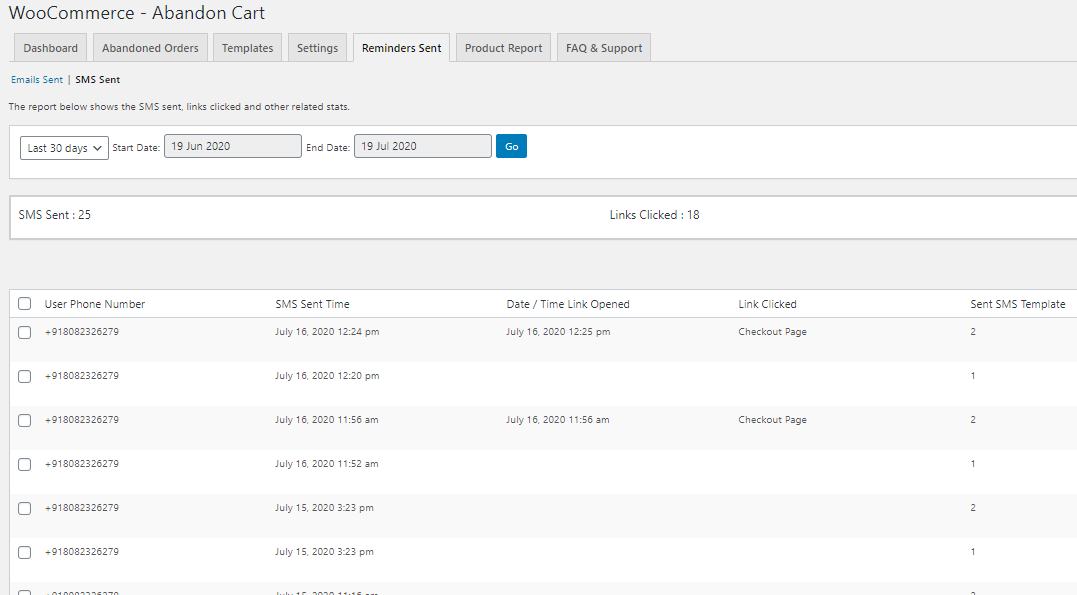Click 'July 16, 2020 11:52 am' sent time
This screenshot has width=1077, height=595.
point(326,463)
